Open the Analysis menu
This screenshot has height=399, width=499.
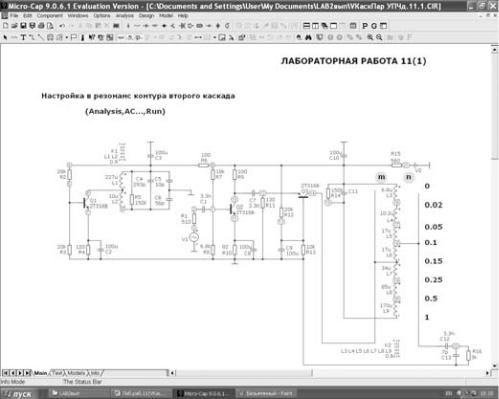coord(125,16)
